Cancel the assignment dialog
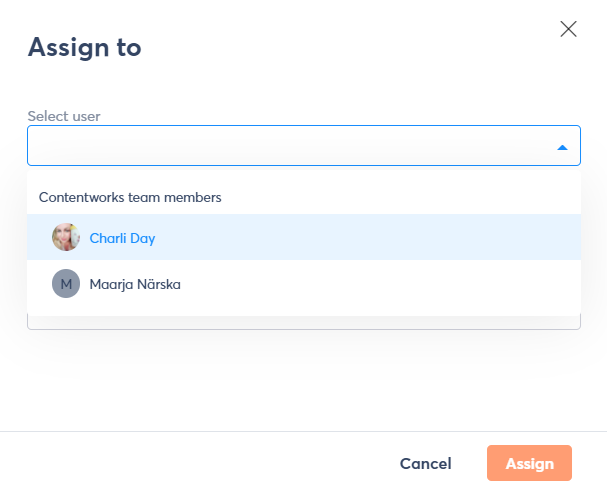The image size is (607, 487). point(425,463)
